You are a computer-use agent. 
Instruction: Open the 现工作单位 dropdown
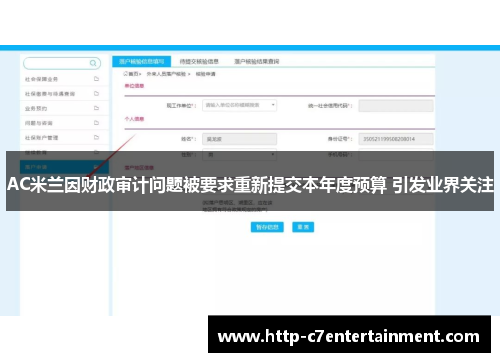(239, 105)
